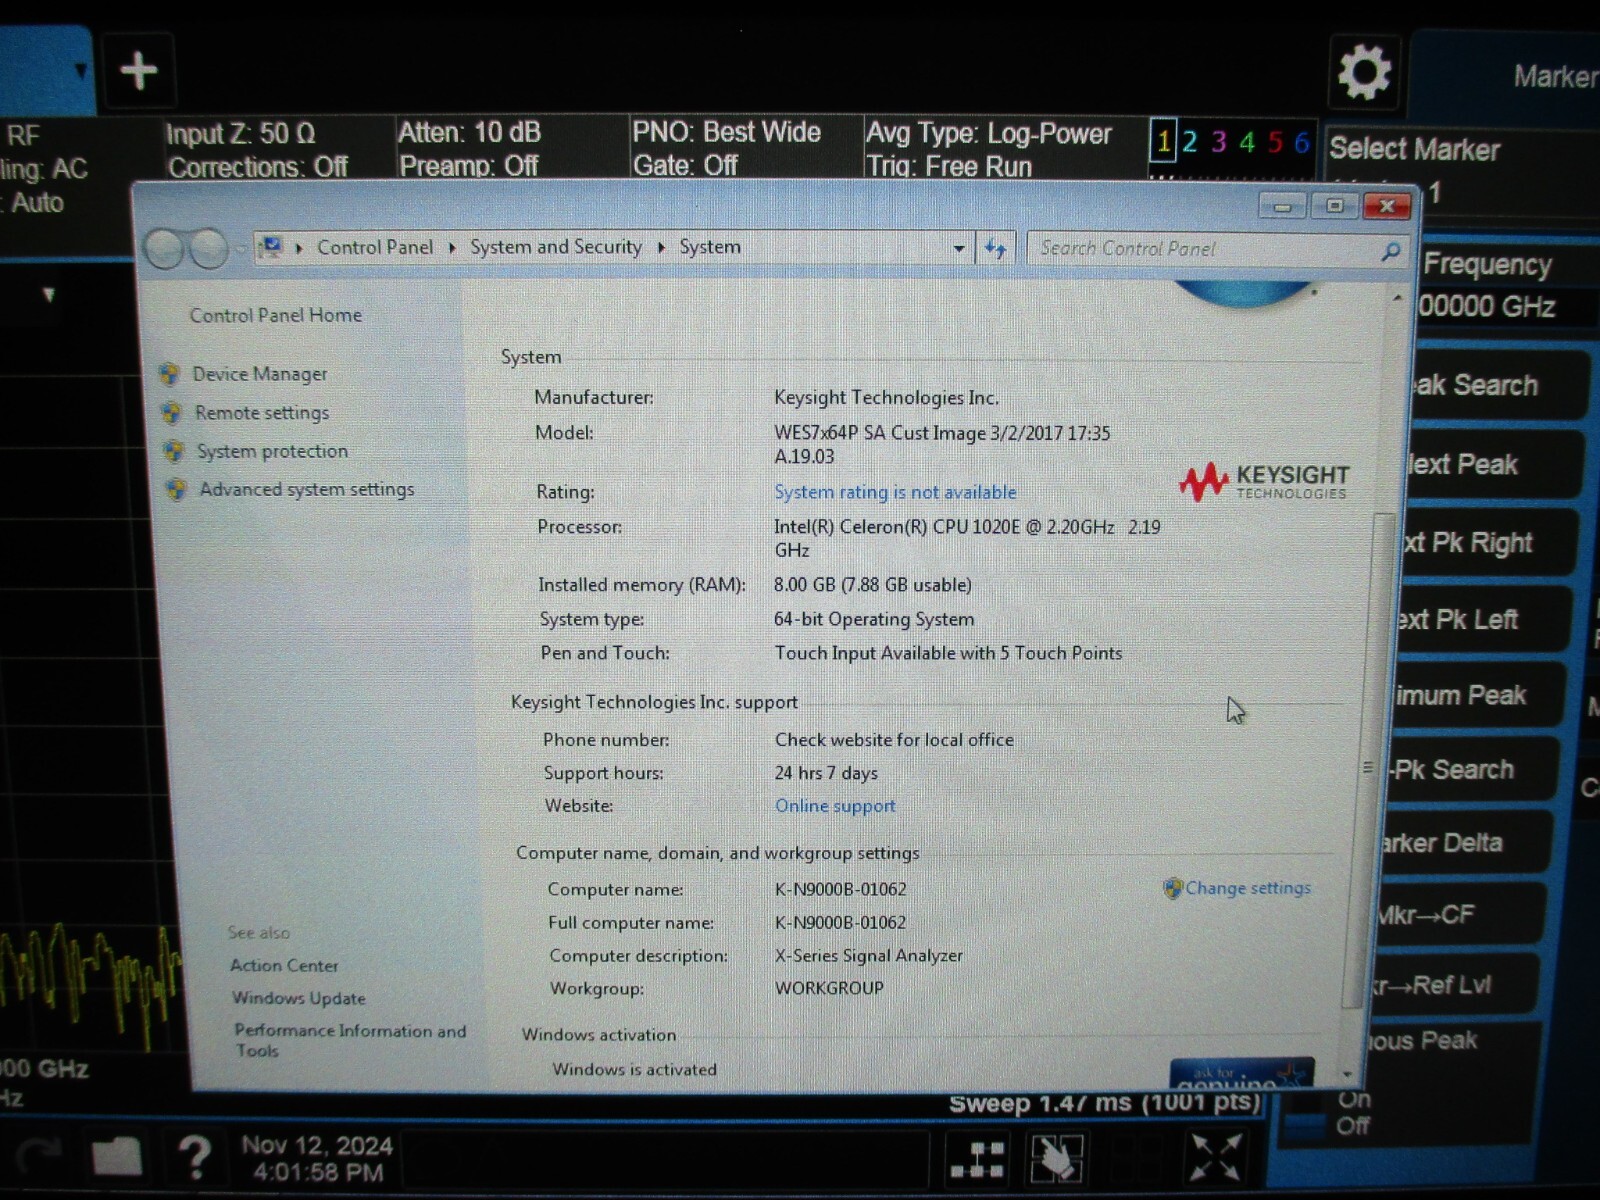The width and height of the screenshot is (1600, 1200).
Task: Expand the arrow after Control Panel breadcrumb
Action: 452,247
